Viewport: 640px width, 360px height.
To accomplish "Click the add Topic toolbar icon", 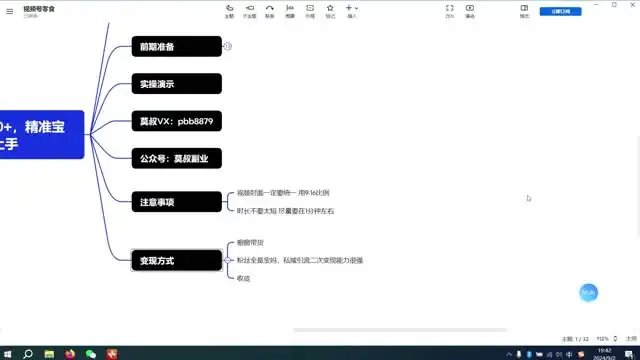I will pos(229,11).
